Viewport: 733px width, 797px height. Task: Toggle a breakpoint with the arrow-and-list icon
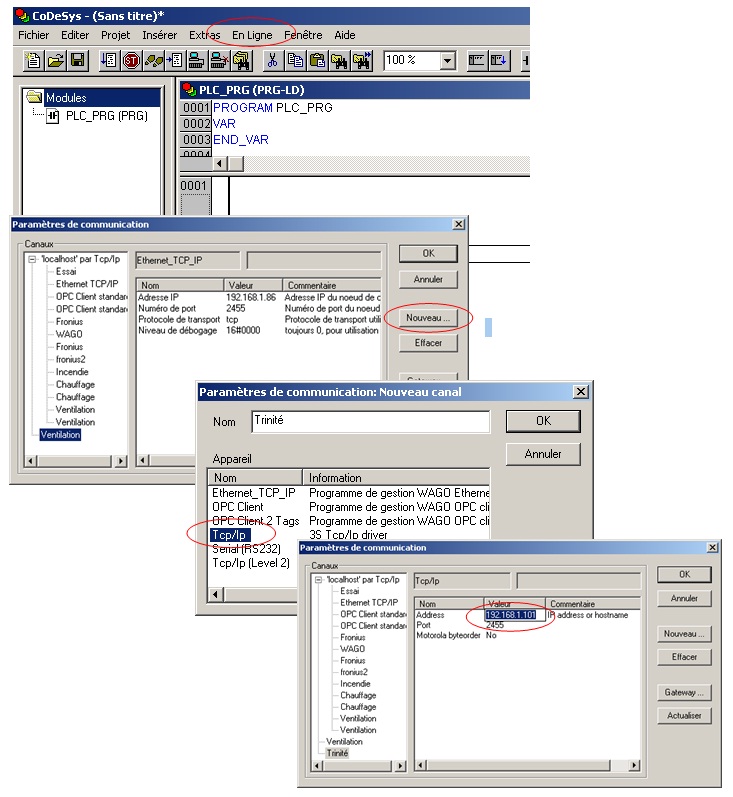point(174,60)
